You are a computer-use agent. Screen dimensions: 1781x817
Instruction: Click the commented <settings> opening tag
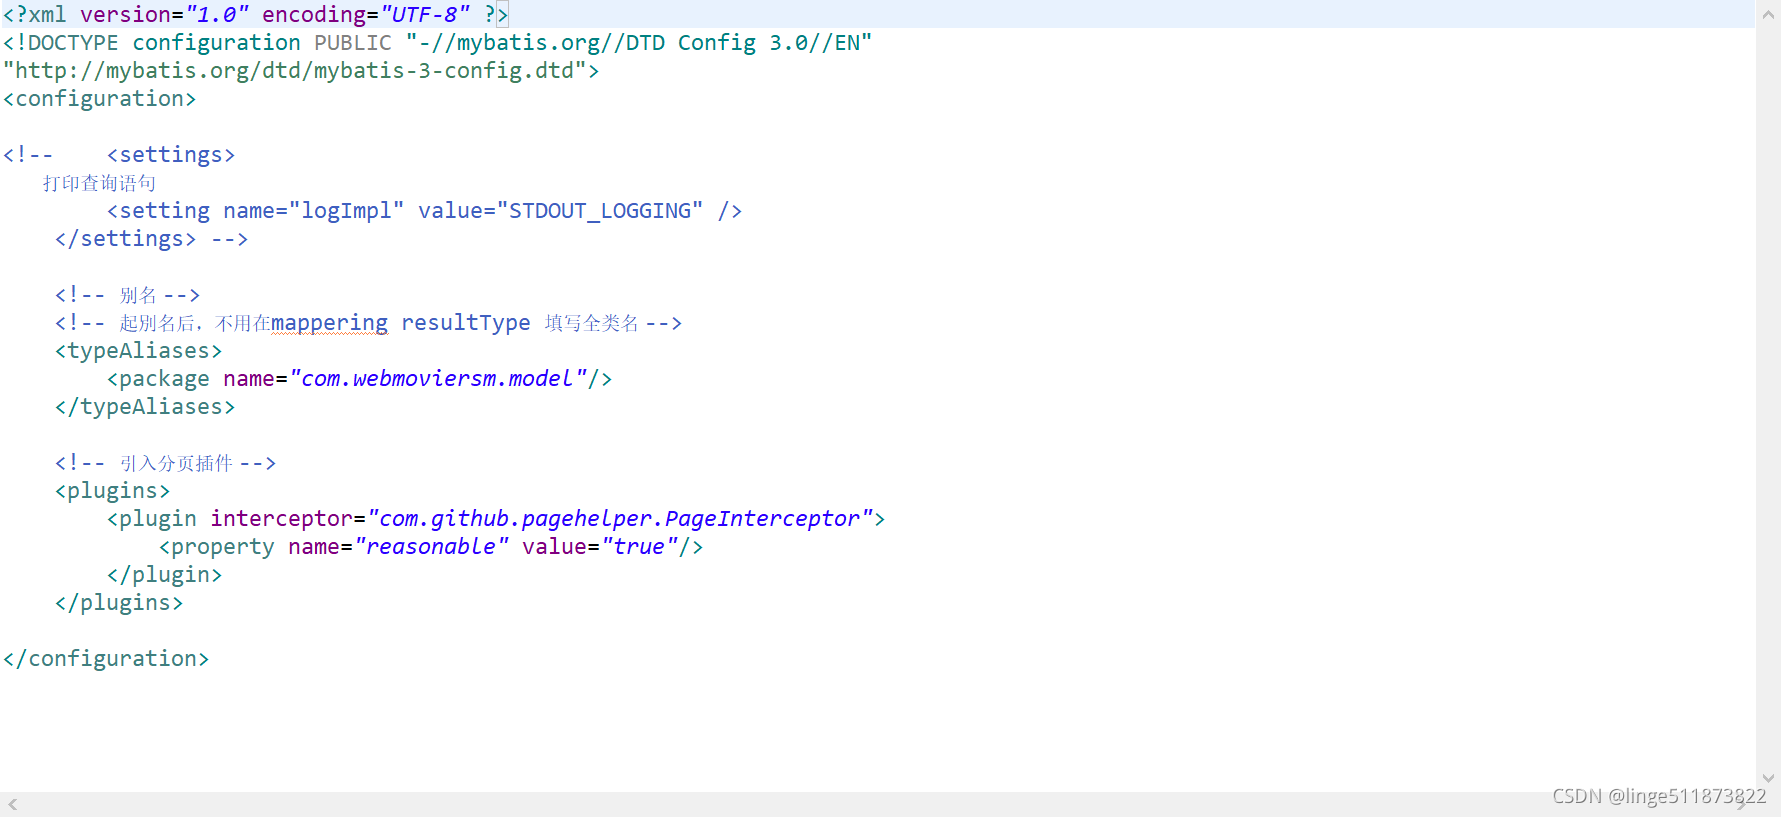tap(171, 155)
